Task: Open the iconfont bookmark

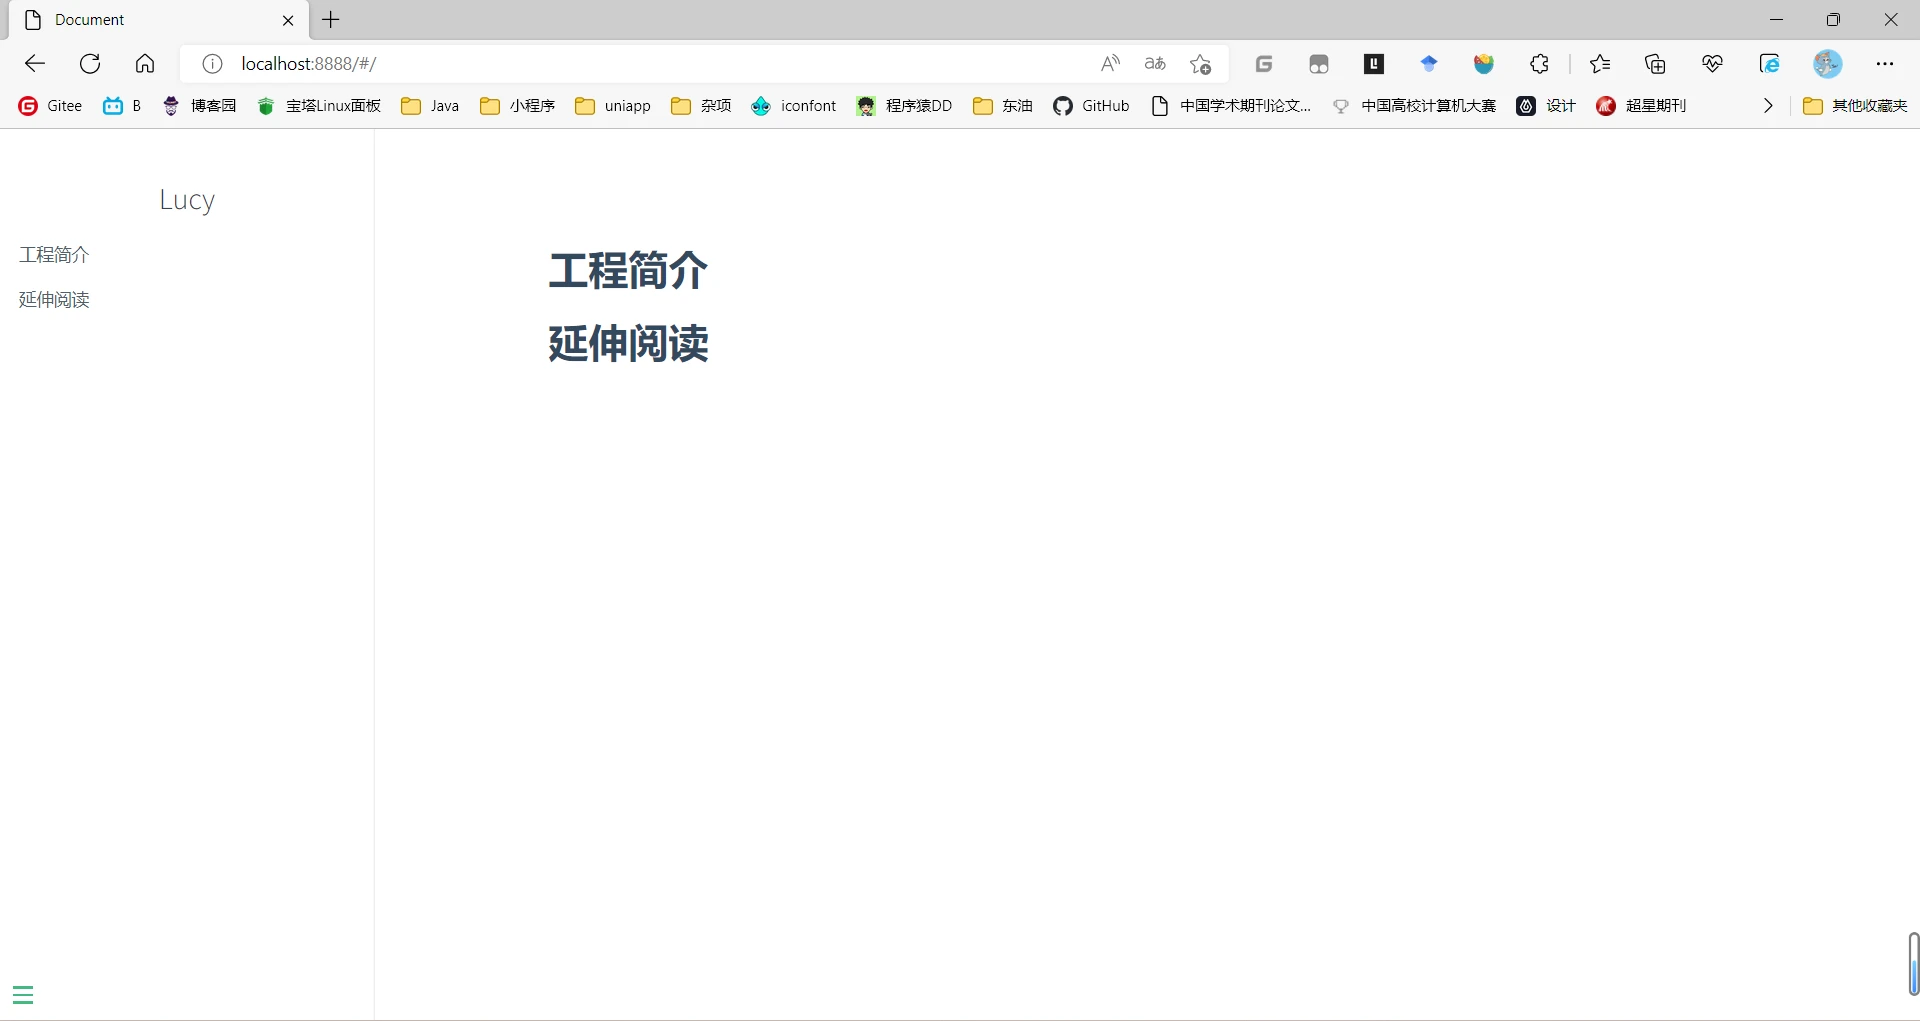Action: coord(794,106)
